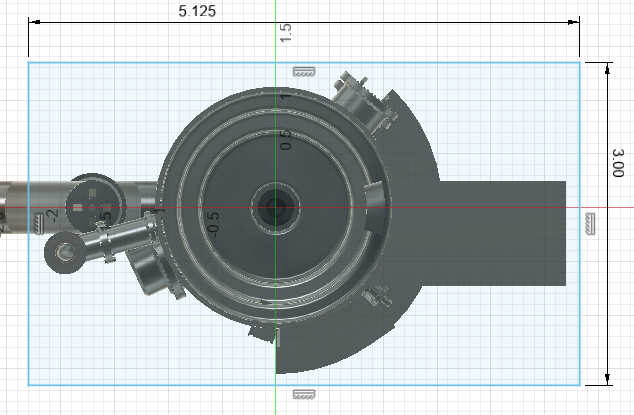Image resolution: width=634 pixels, height=415 pixels.
Task: Select the constraint glyph on the rectangle's top edge
Action: pyautogui.click(x=303, y=71)
